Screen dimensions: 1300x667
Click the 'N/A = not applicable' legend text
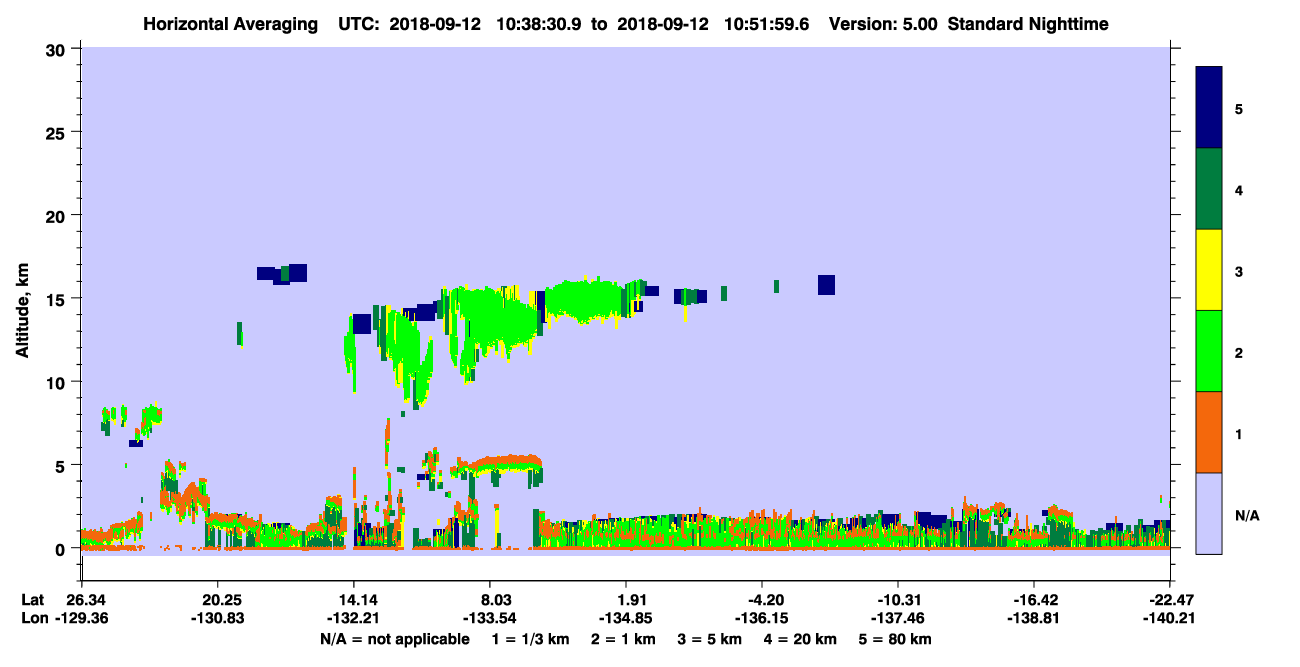pyautogui.click(x=394, y=639)
